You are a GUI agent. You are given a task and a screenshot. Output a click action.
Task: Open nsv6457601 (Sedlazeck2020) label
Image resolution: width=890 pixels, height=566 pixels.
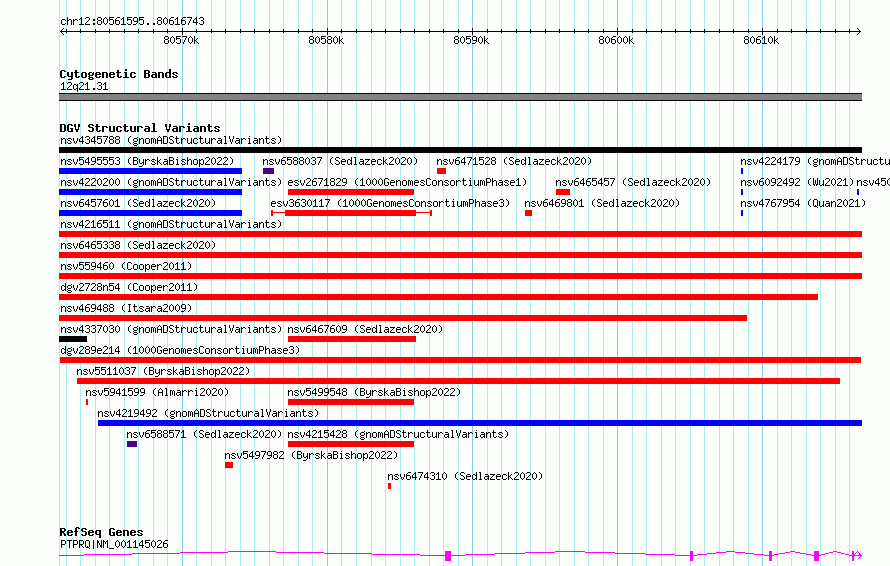[138, 203]
